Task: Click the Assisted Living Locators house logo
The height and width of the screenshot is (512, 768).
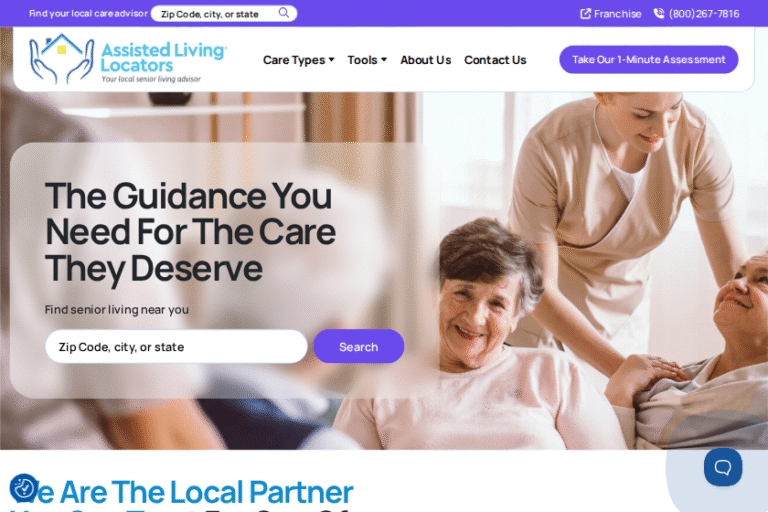Action: click(61, 59)
